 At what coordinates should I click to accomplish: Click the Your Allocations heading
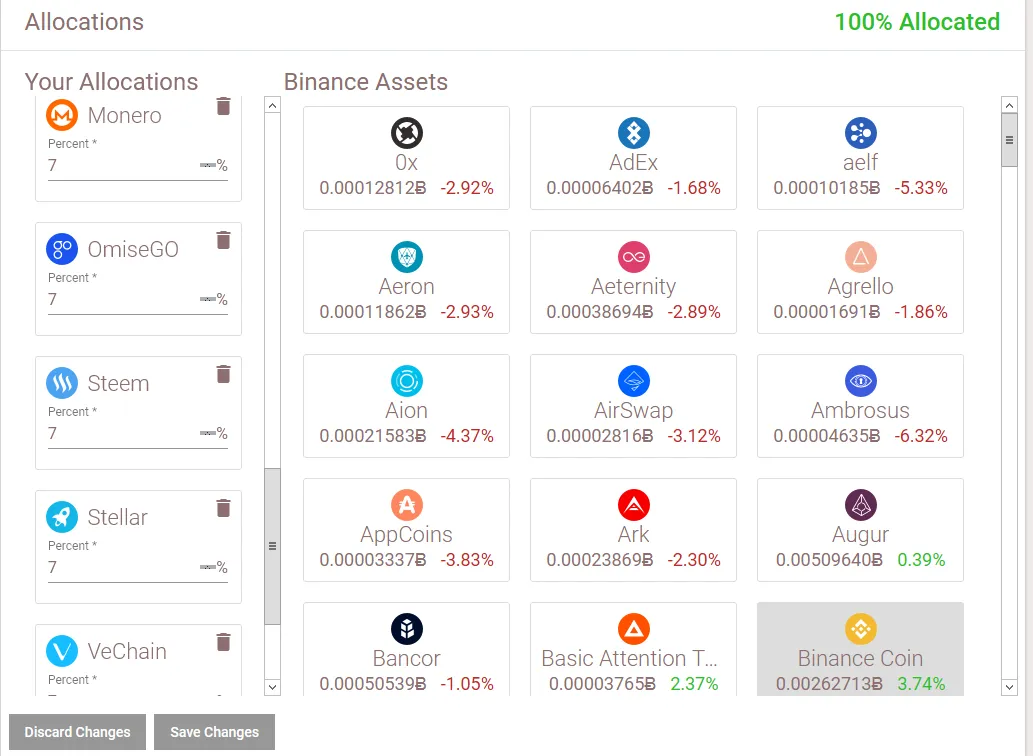111,82
